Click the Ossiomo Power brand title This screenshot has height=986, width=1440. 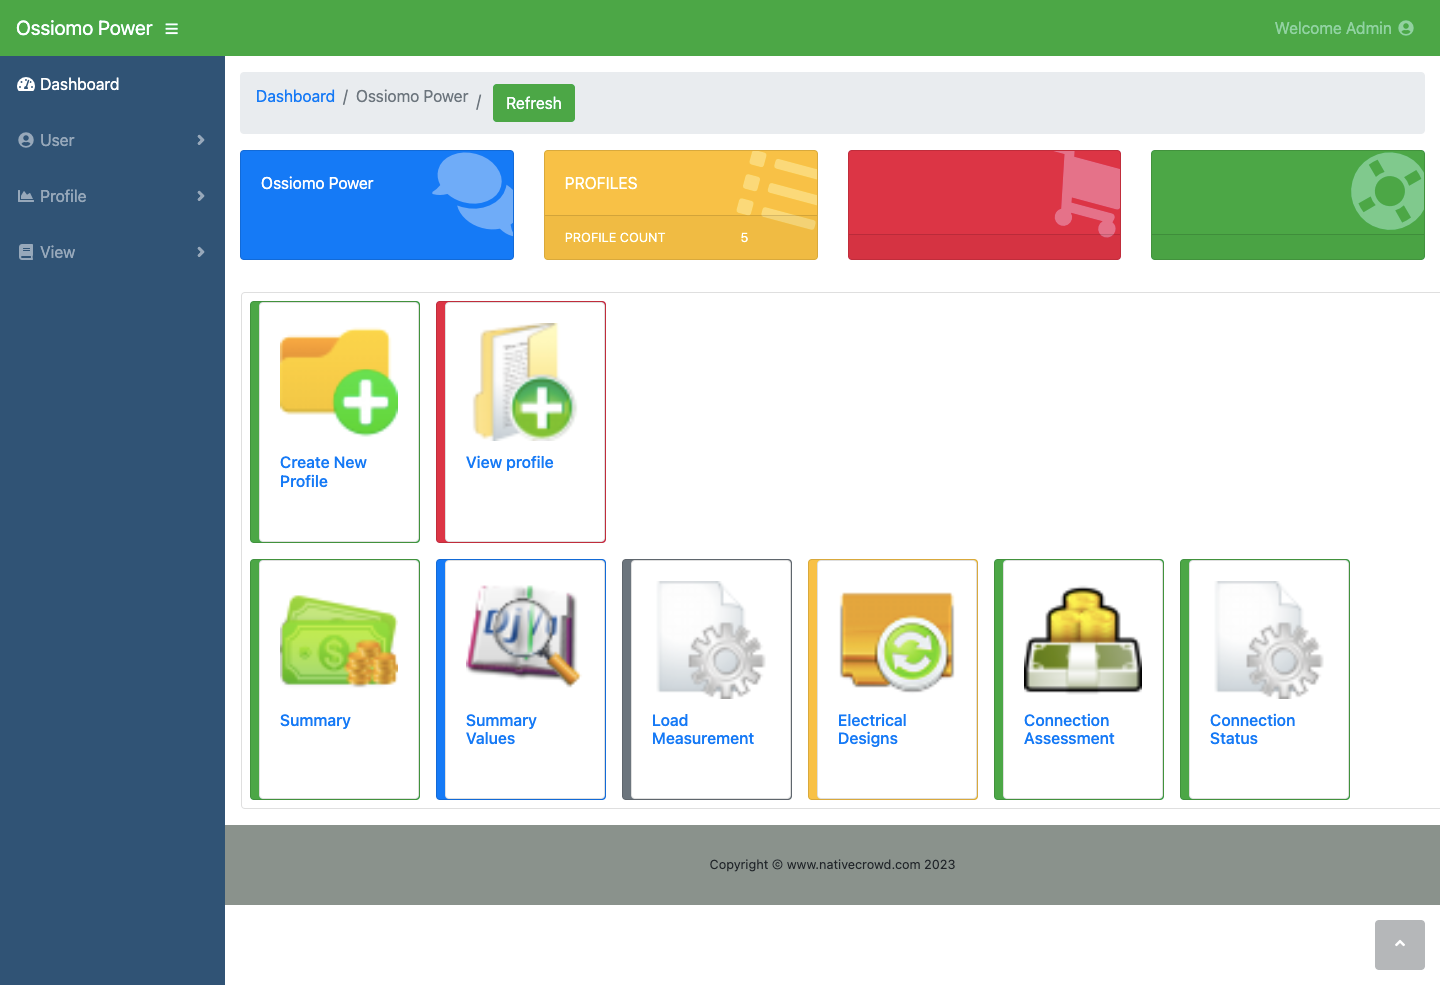[x=84, y=28]
